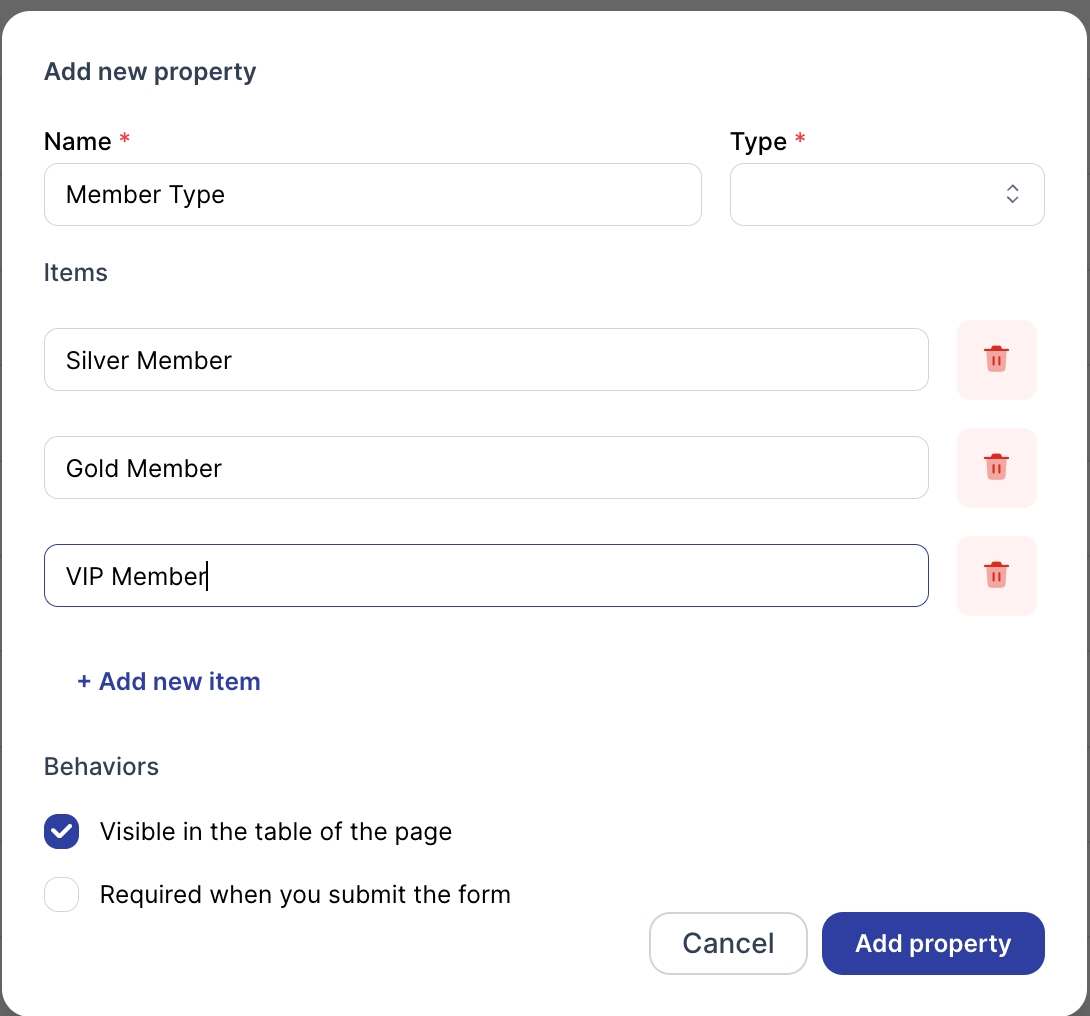Click the Add new property heading
The height and width of the screenshot is (1016, 1090).
150,72
